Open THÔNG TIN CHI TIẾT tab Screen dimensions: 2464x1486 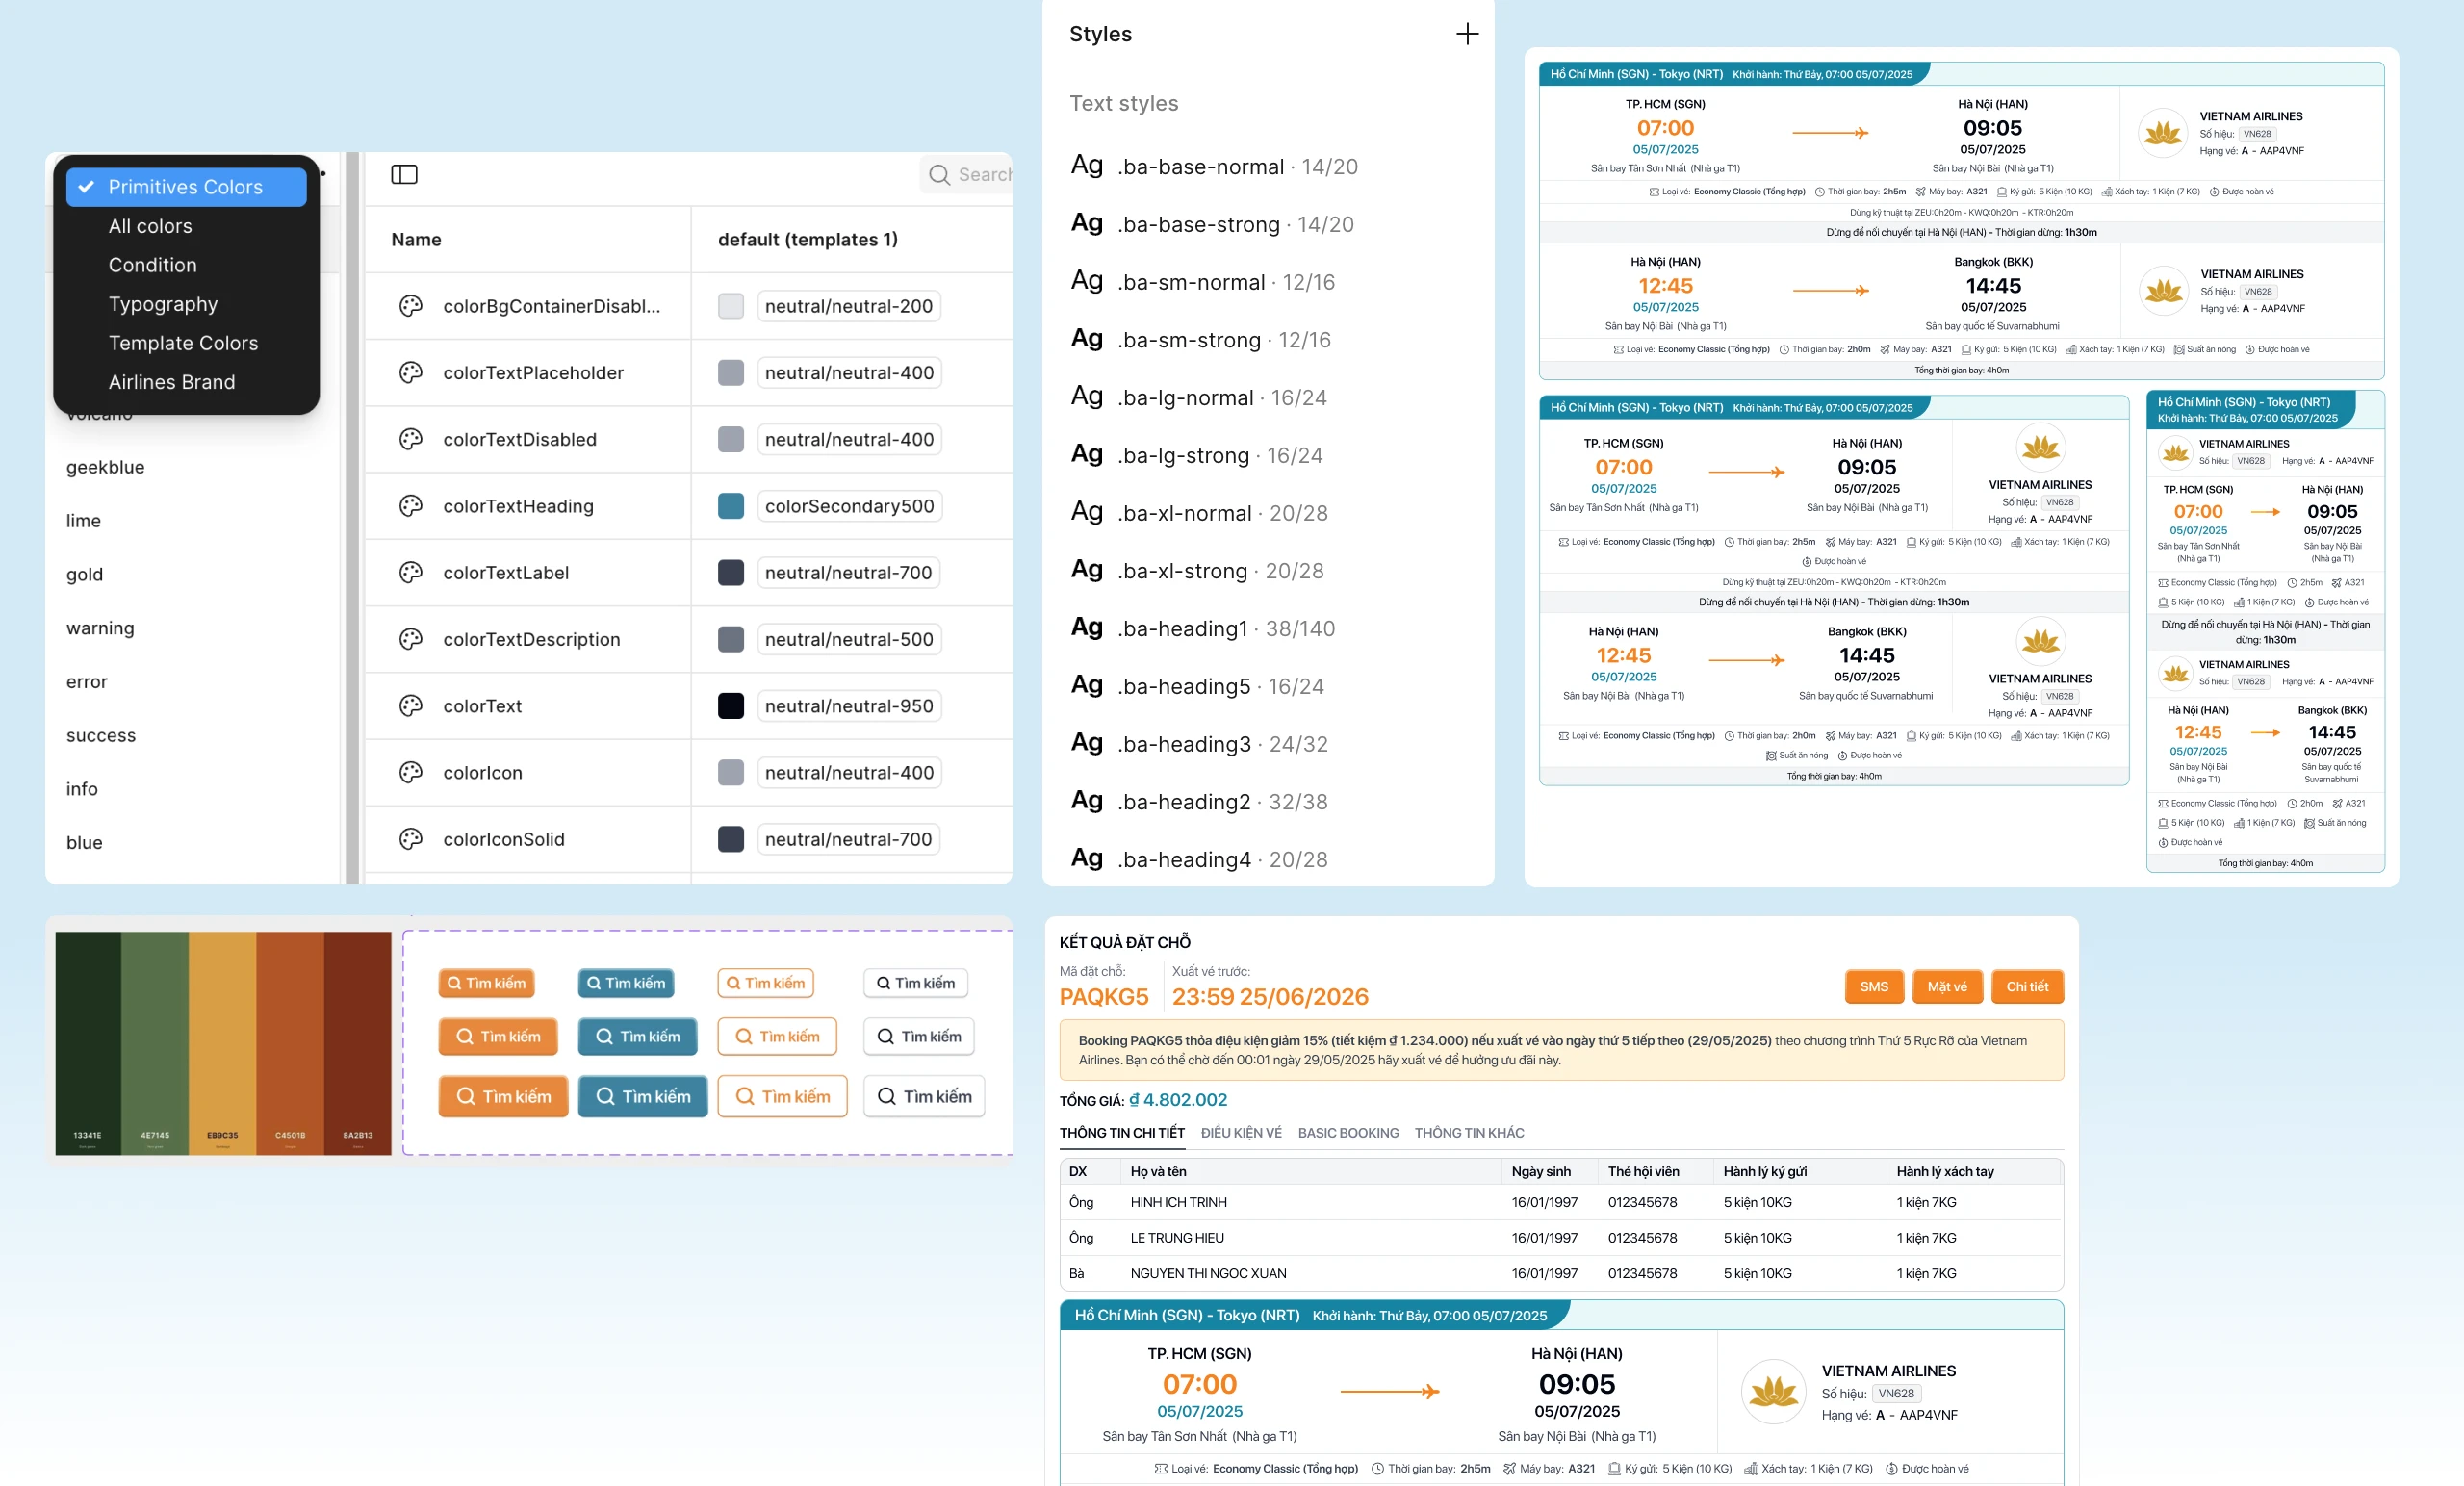1121,1133
